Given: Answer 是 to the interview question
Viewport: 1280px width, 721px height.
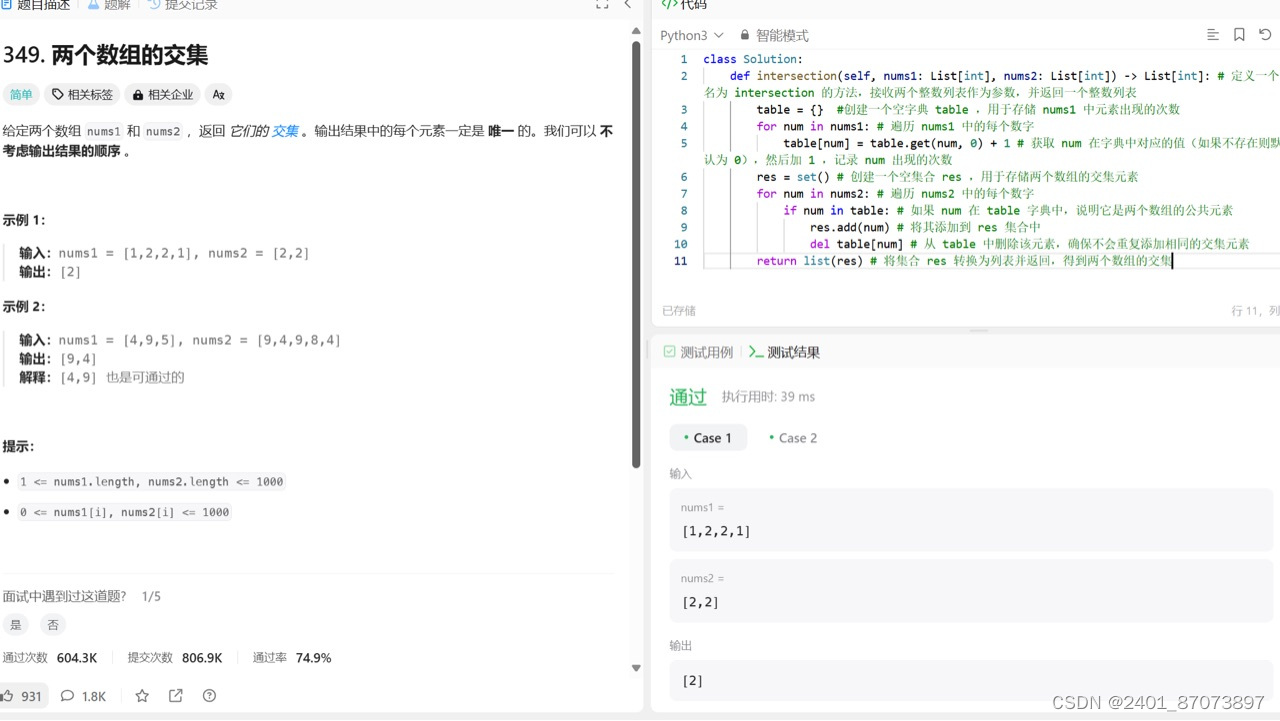Looking at the screenshot, I should click(15, 625).
